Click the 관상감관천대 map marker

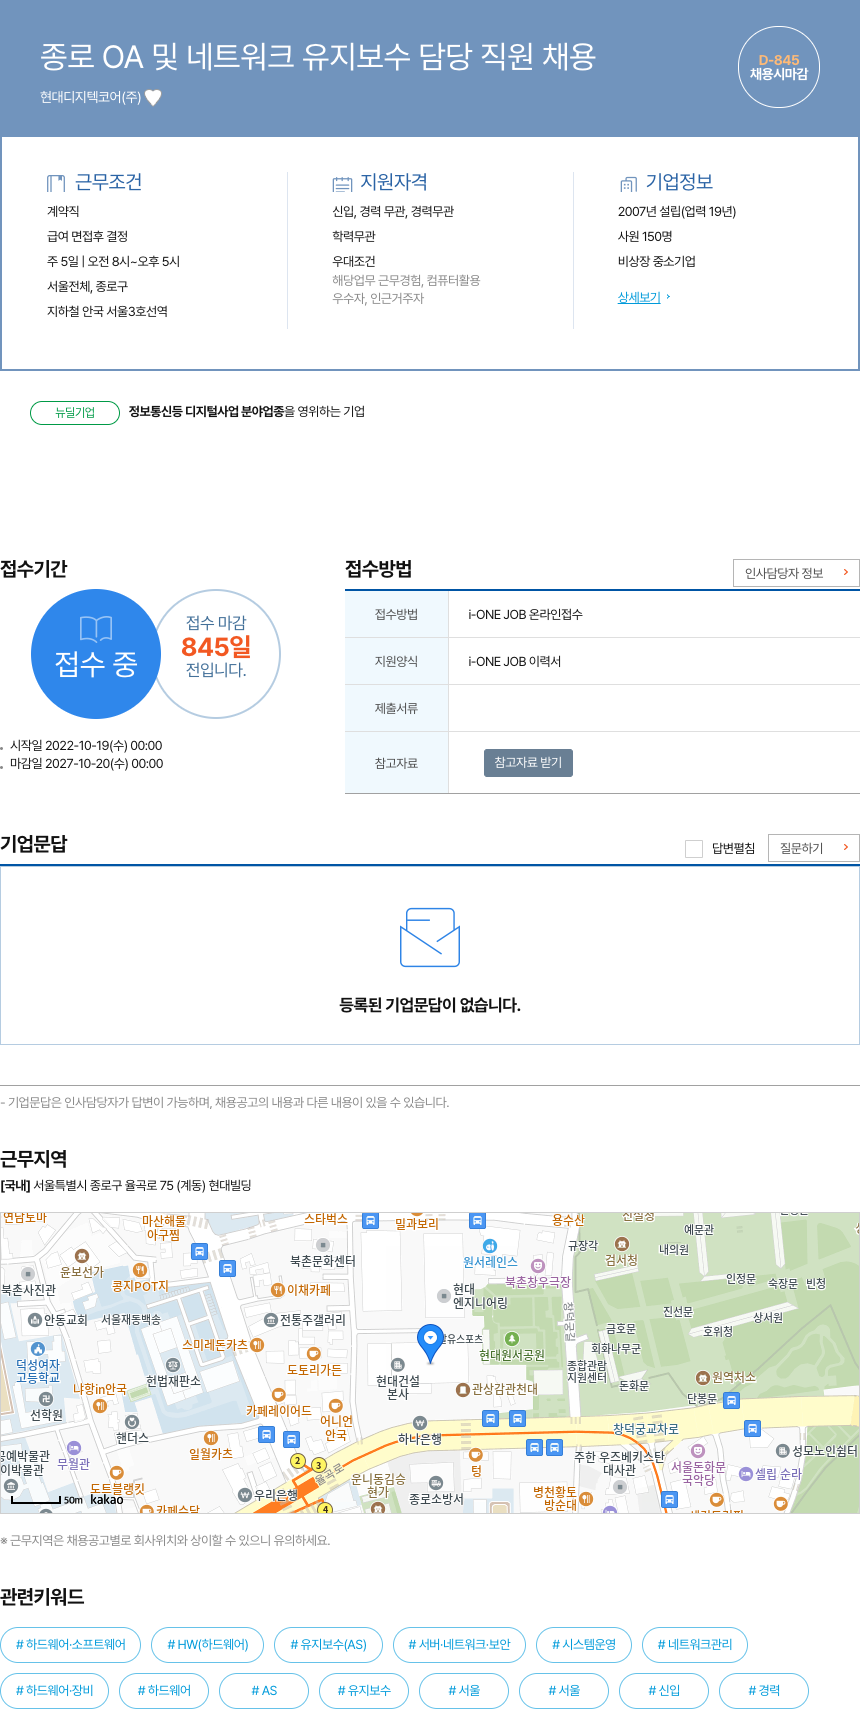(x=463, y=1389)
